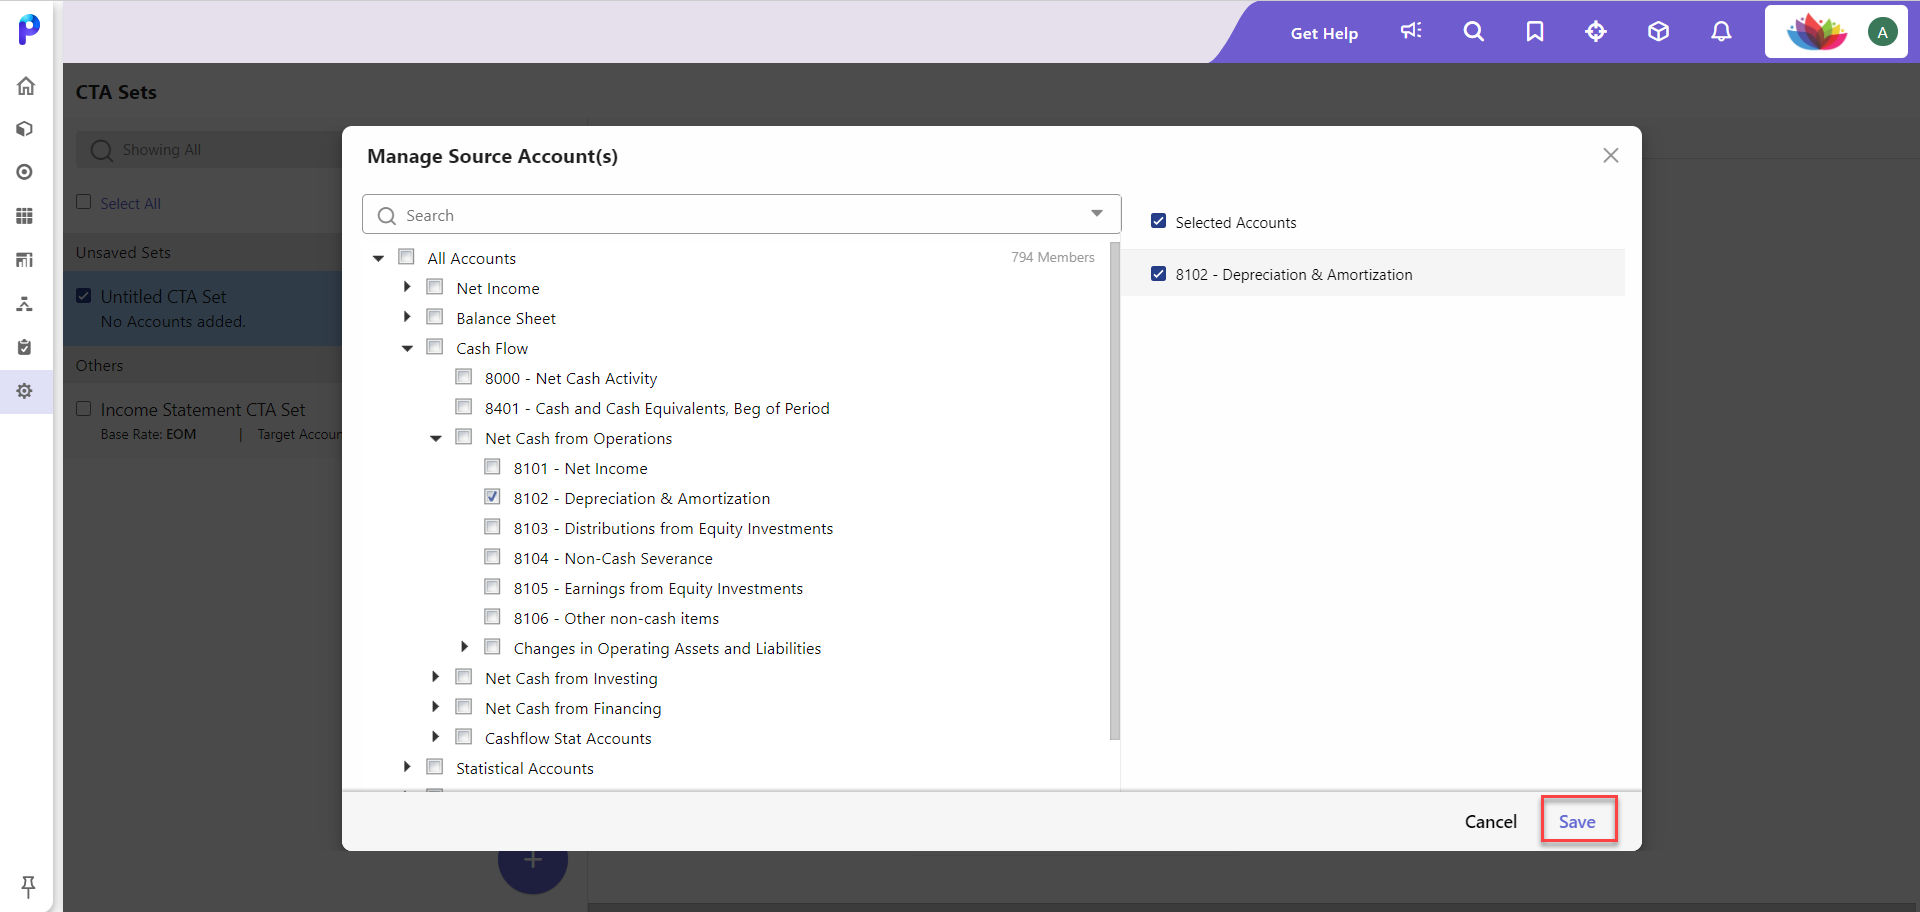Image resolution: width=1920 pixels, height=912 pixels.
Task: Expand the Balance Sheet tree node
Action: click(407, 317)
